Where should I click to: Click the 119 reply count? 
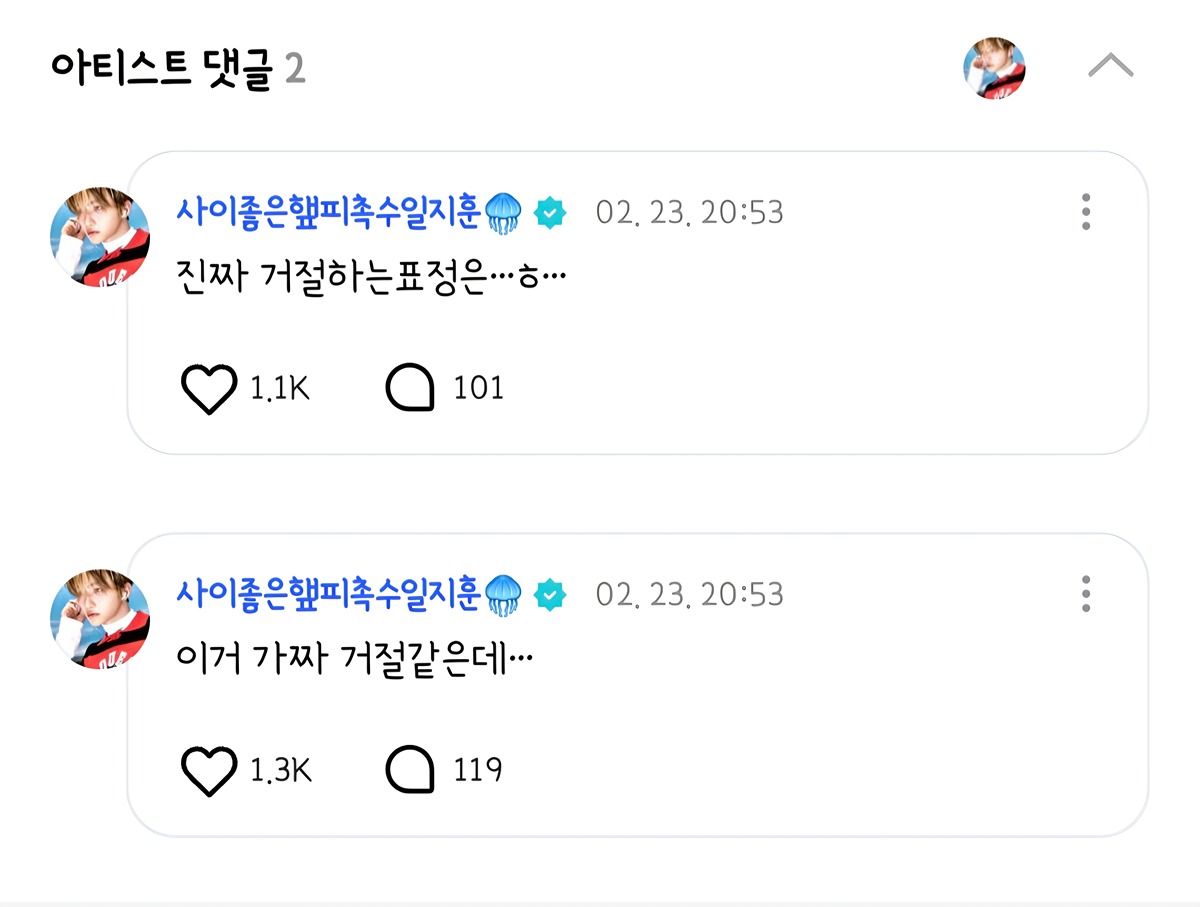coord(478,771)
